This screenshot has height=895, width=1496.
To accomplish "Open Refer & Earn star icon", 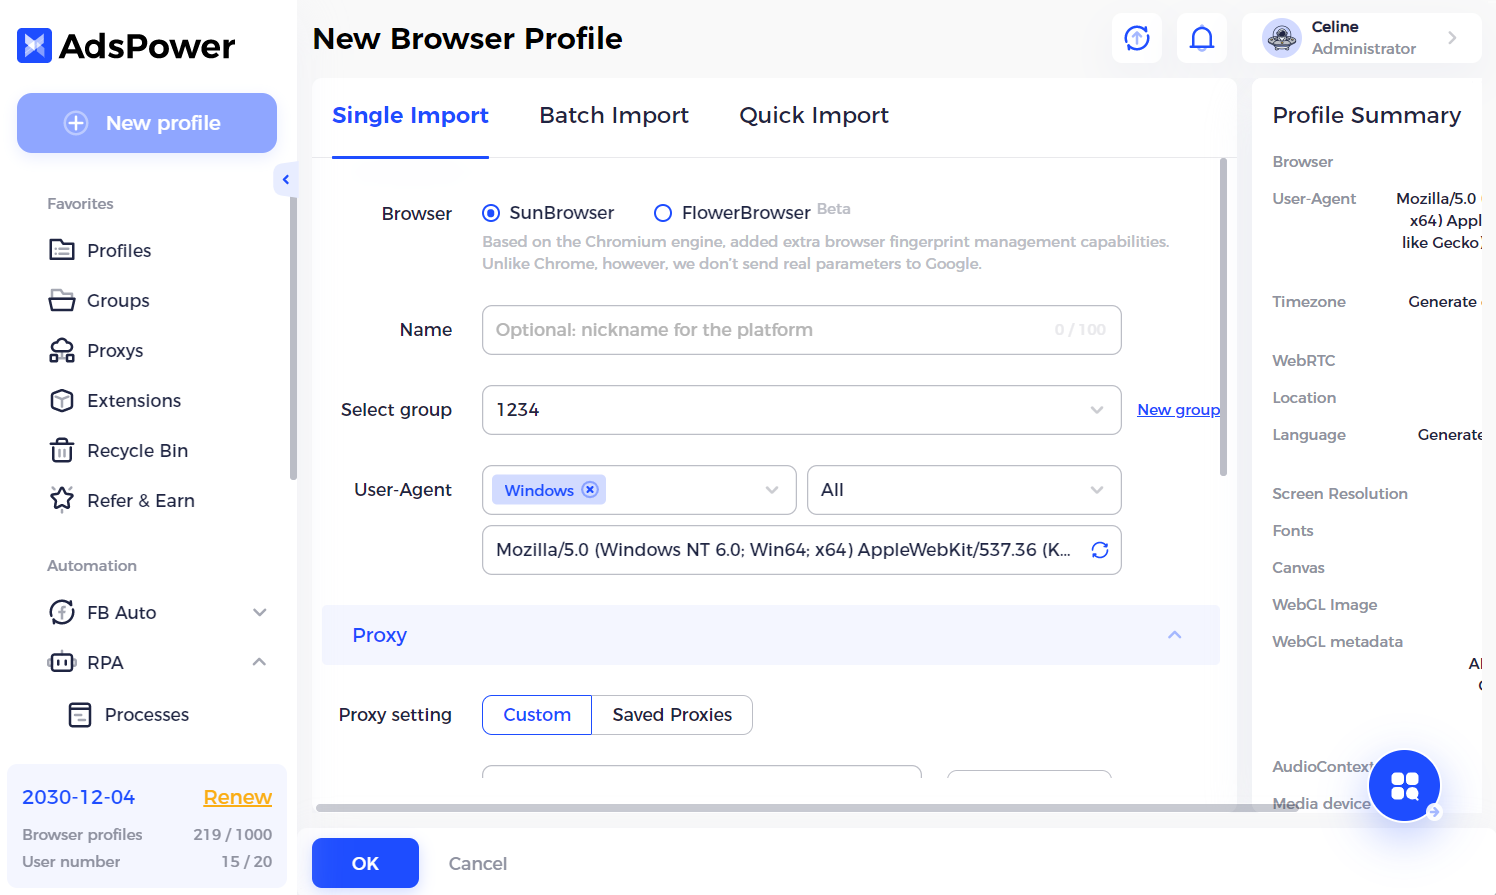I will (x=62, y=499).
